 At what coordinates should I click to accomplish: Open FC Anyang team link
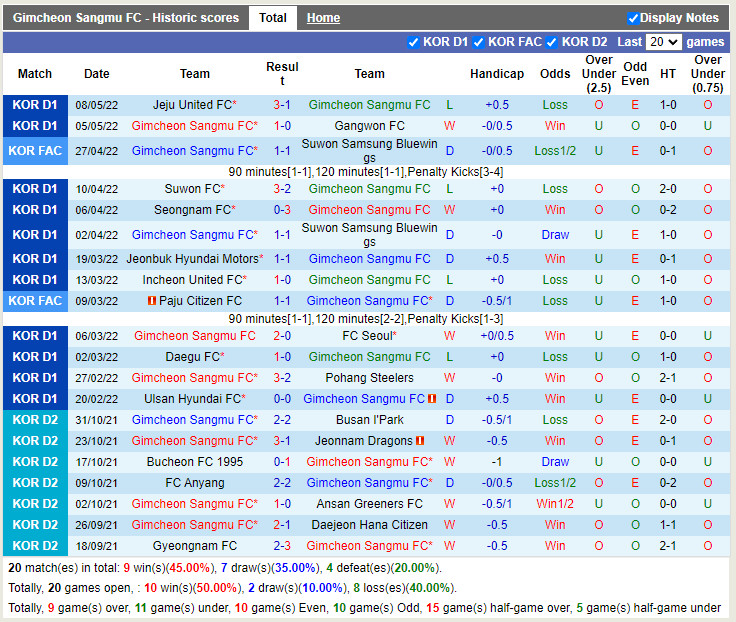click(195, 483)
